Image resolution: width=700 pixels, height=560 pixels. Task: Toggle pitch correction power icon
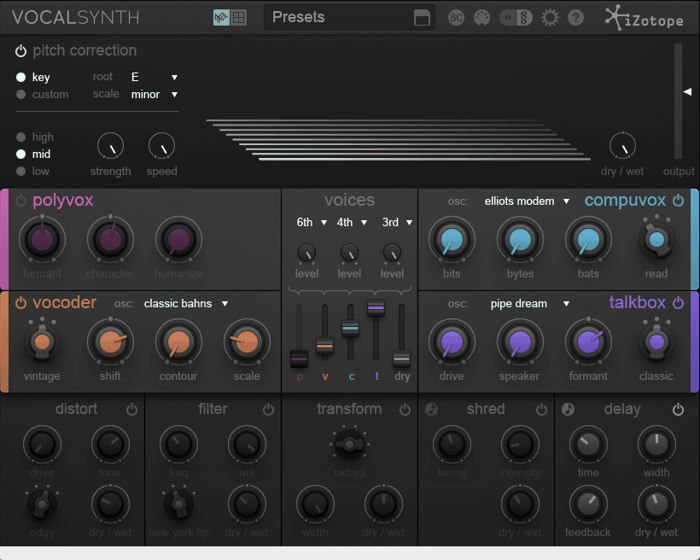click(x=21, y=51)
